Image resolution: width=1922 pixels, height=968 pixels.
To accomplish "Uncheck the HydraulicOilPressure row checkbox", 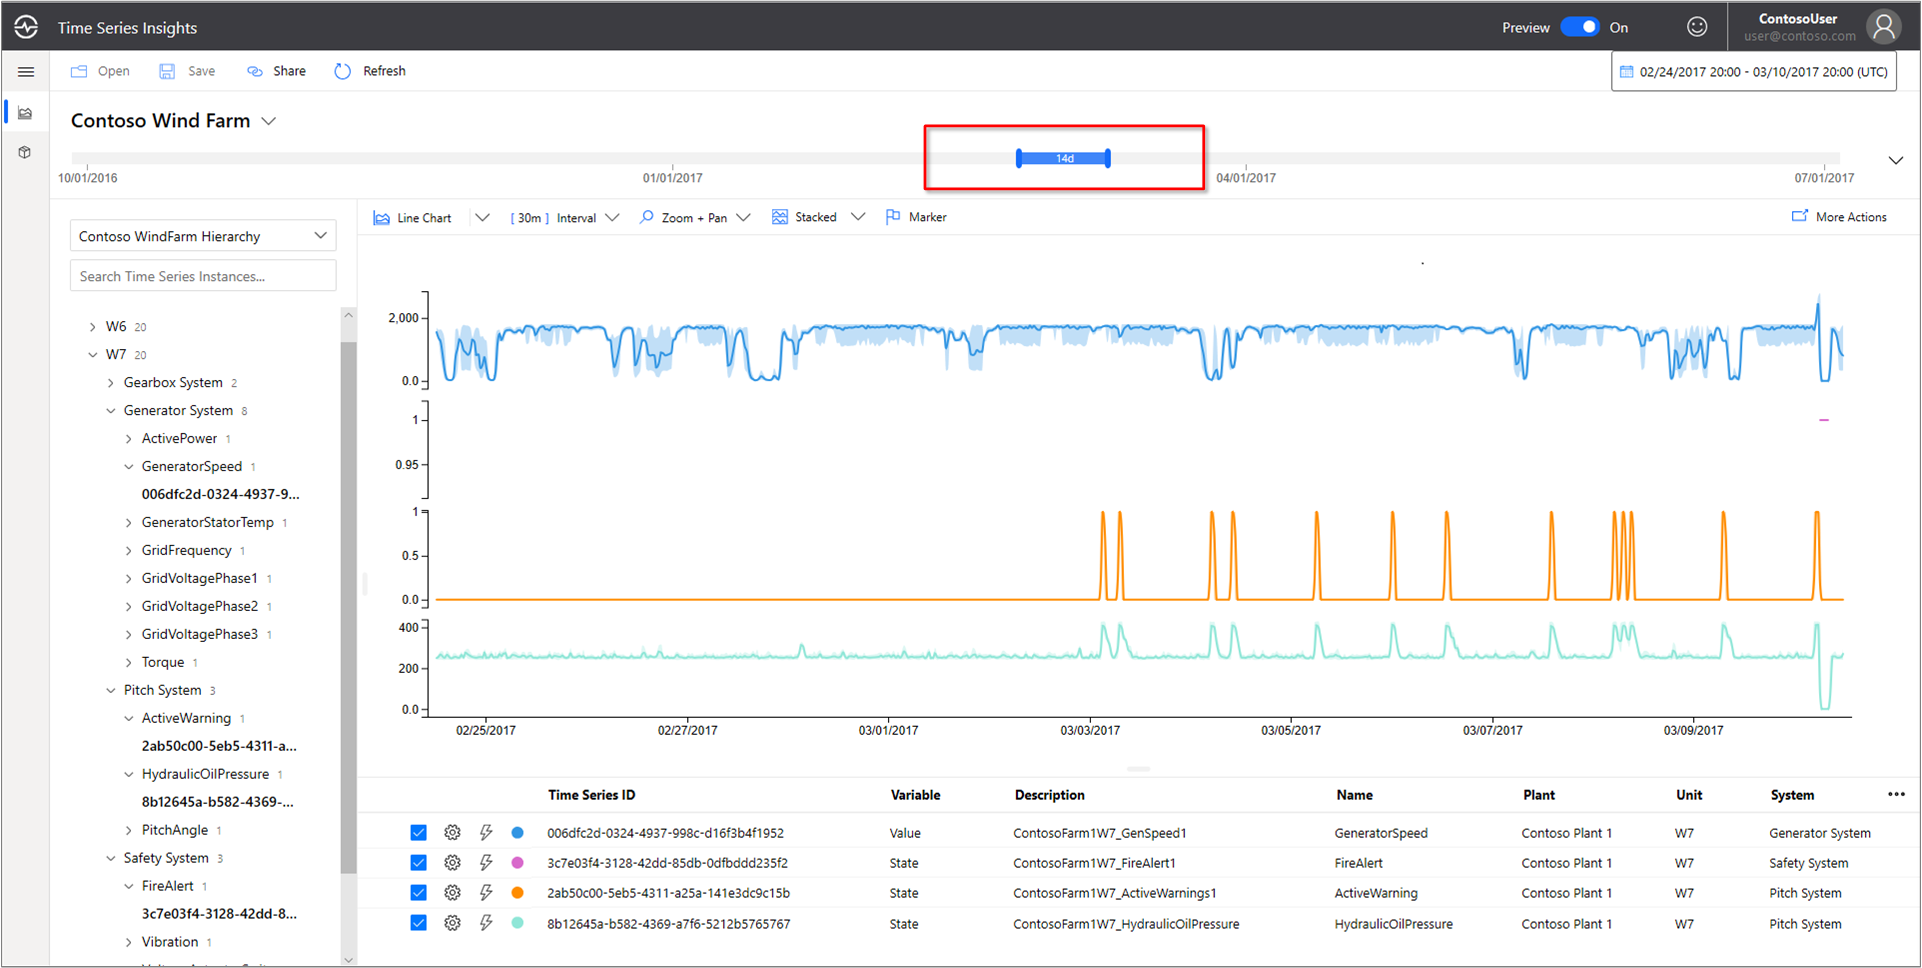I will point(418,923).
